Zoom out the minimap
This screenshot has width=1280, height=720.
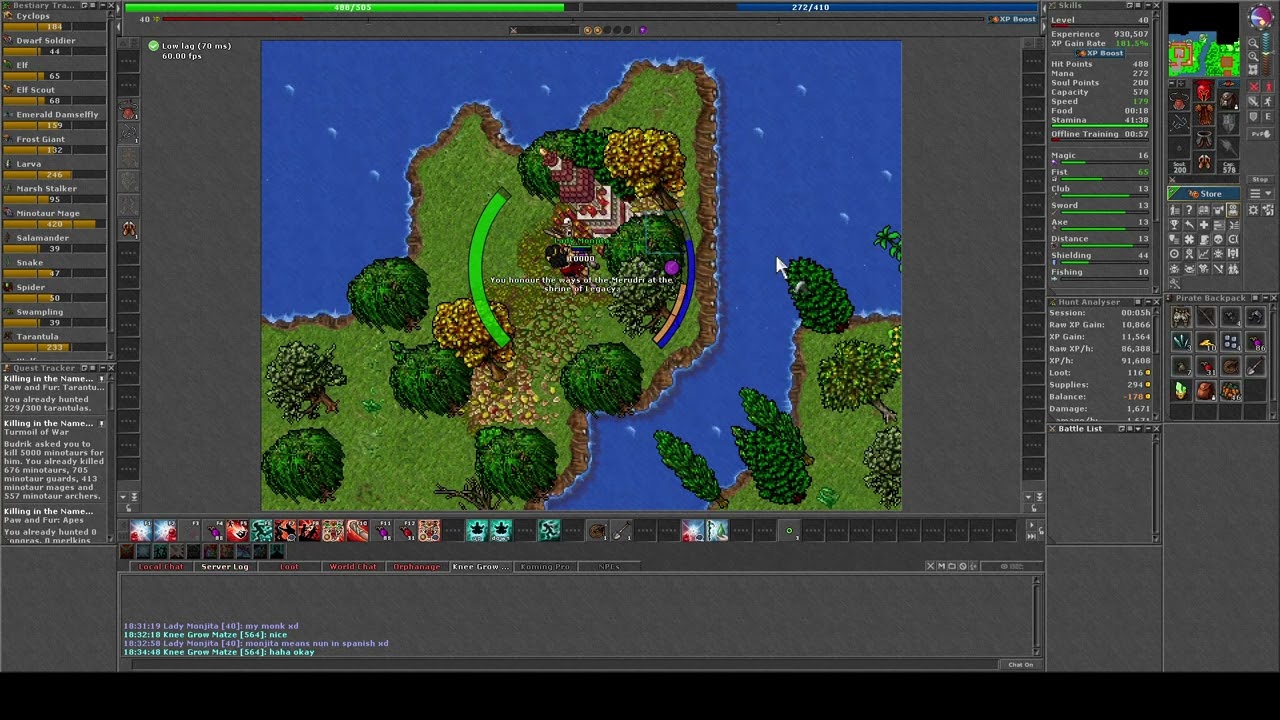tap(1253, 42)
